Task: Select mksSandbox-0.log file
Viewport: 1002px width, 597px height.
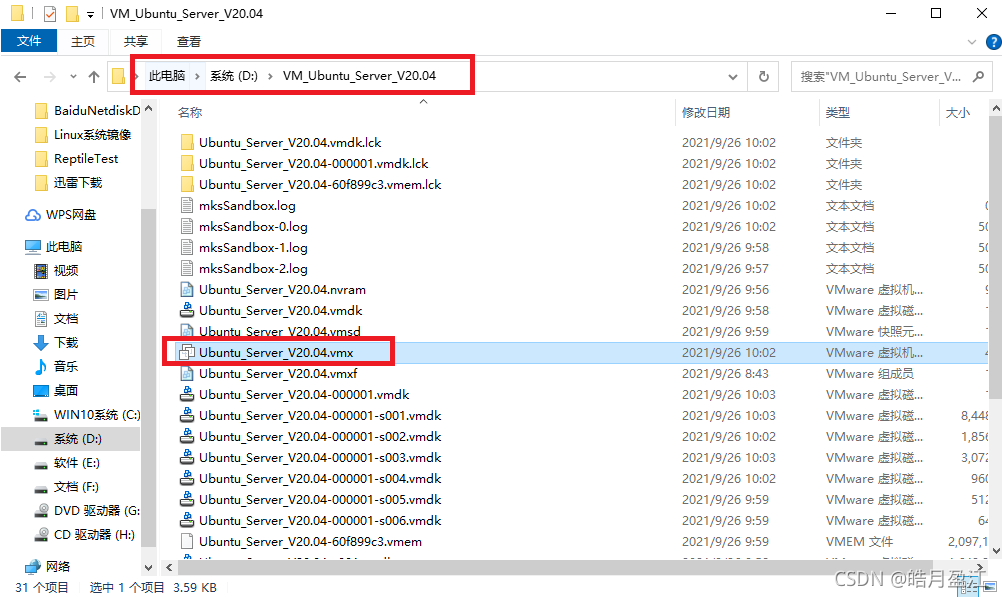Action: 244,227
